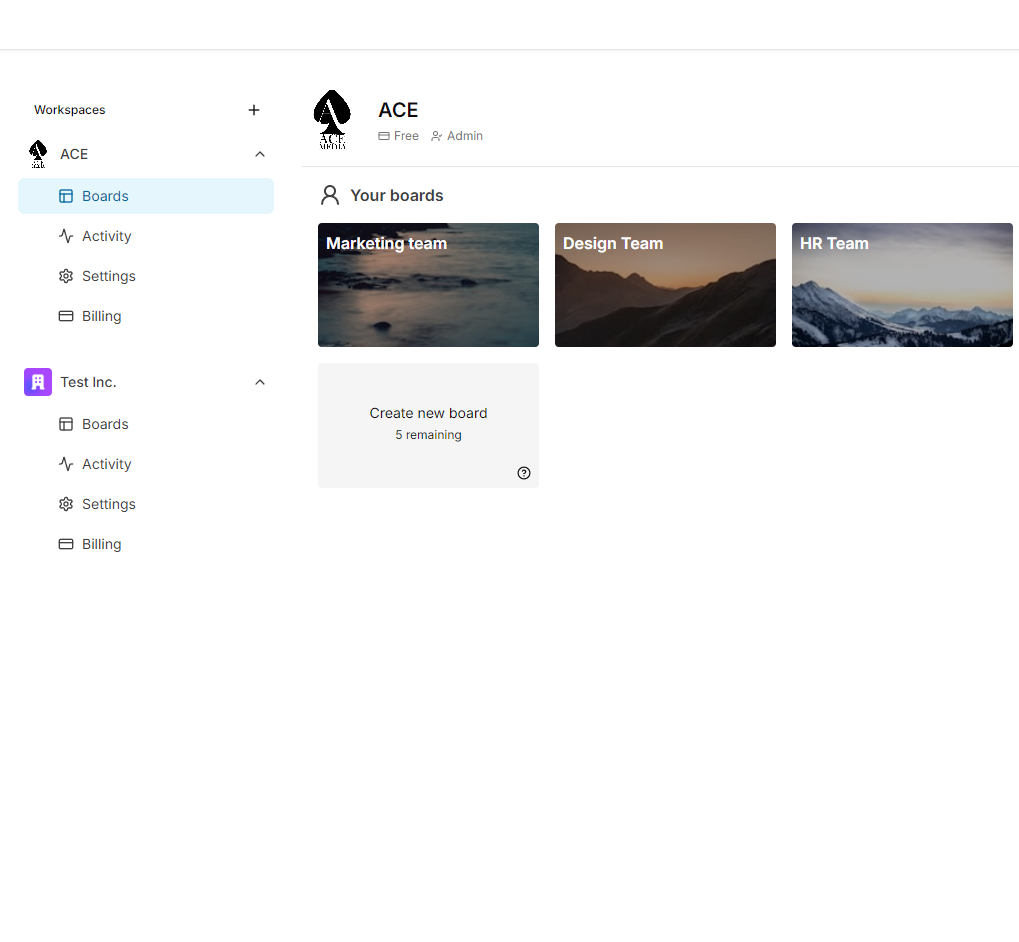Open the Marketing team board
The image size is (1019, 942).
(x=428, y=285)
